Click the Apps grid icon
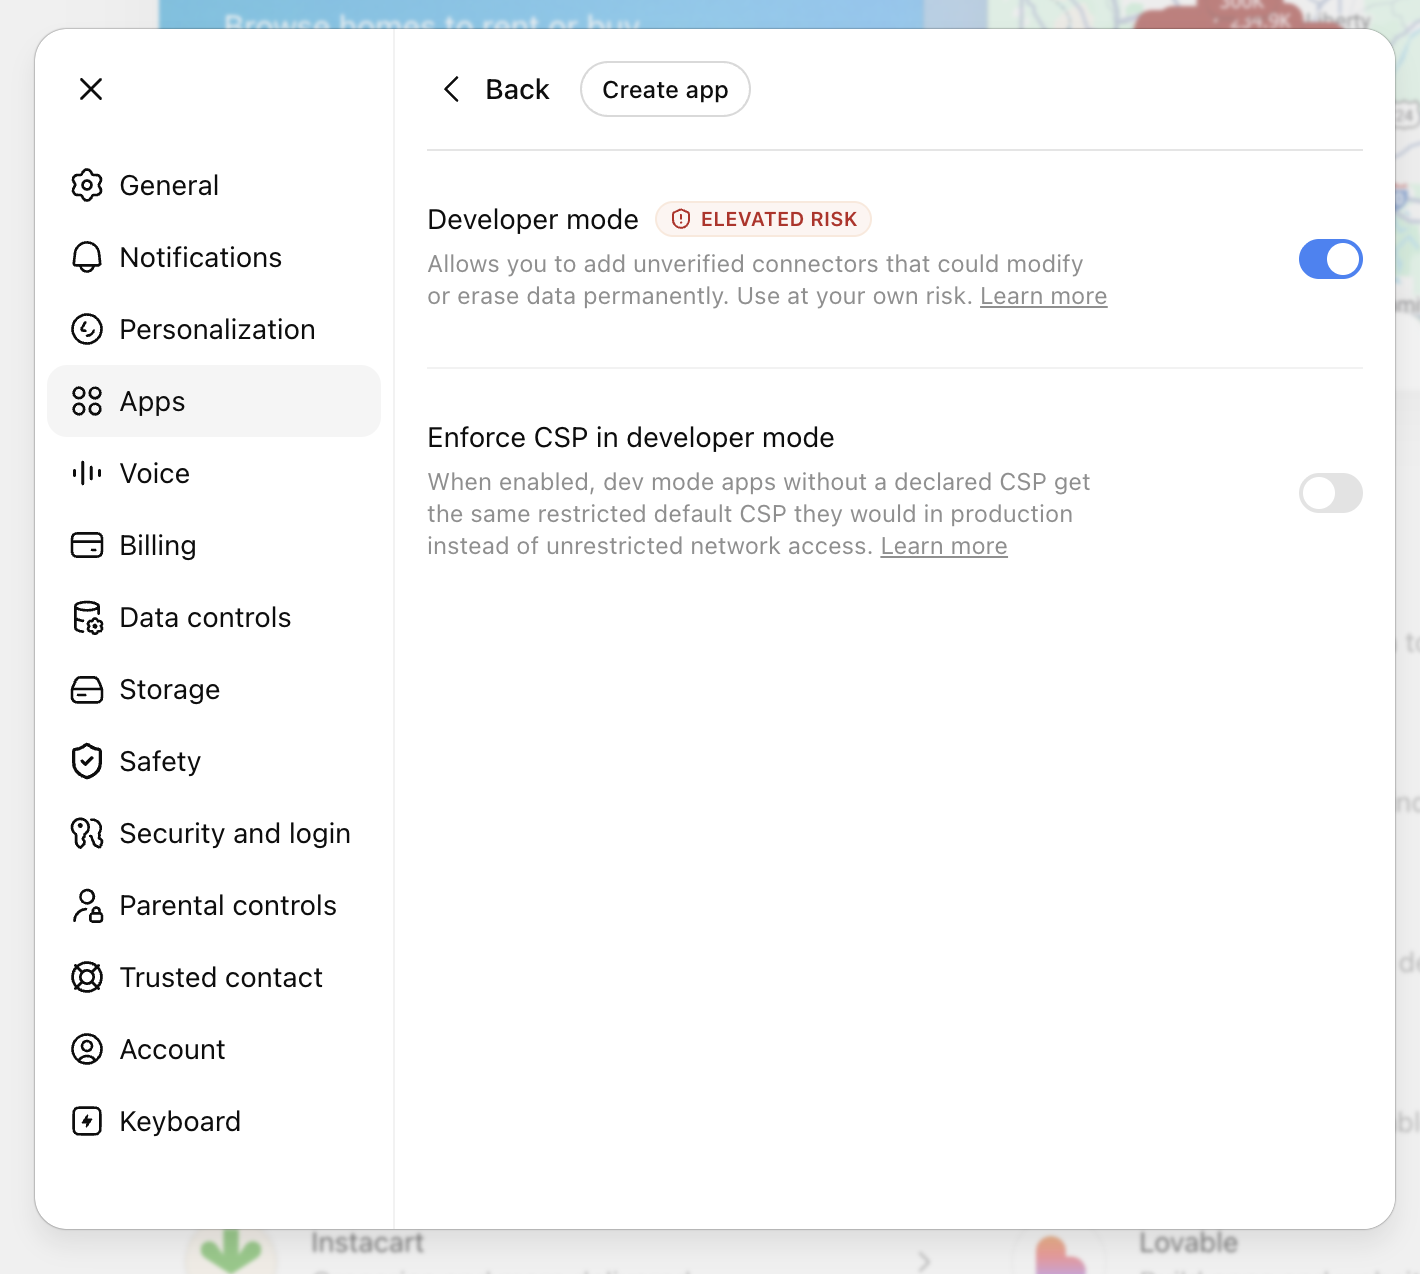 [87, 401]
